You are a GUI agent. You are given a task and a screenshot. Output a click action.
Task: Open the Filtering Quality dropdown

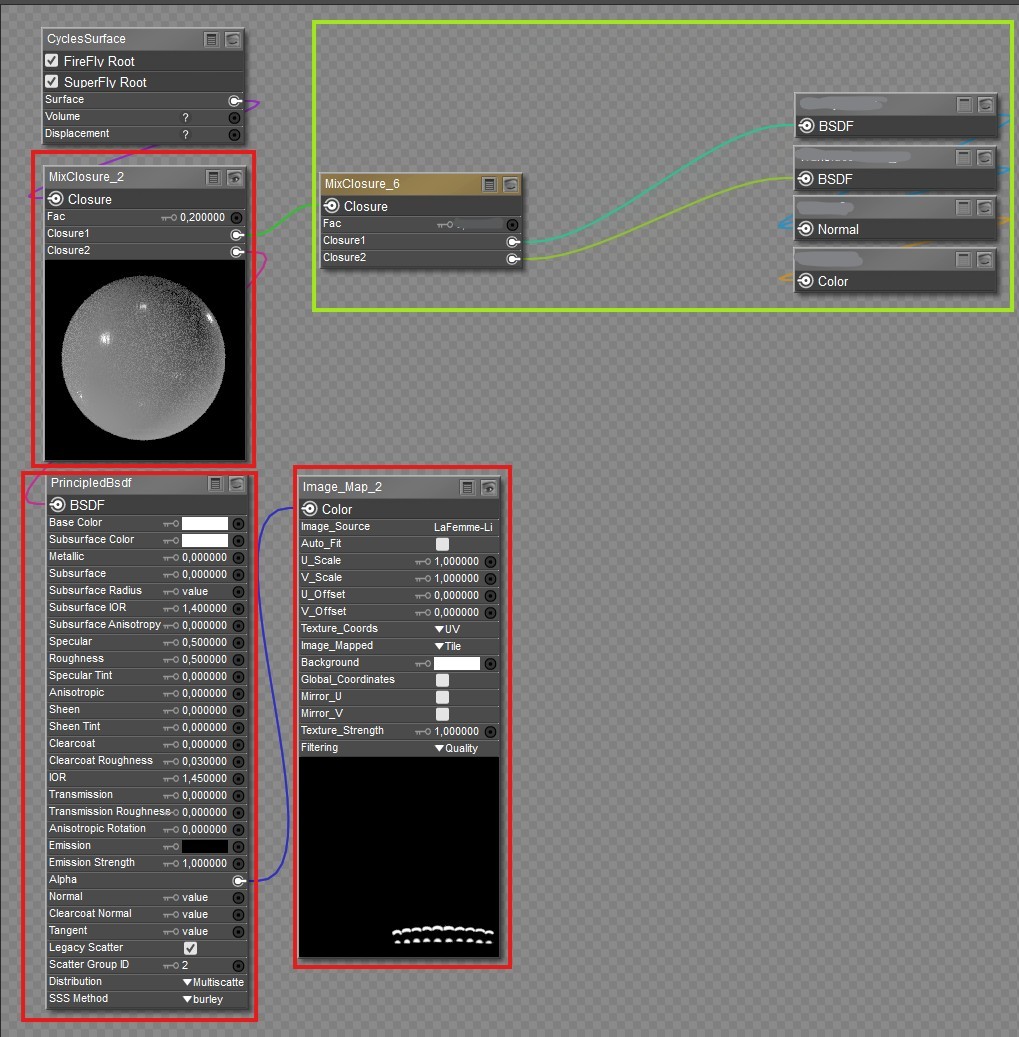pos(456,748)
